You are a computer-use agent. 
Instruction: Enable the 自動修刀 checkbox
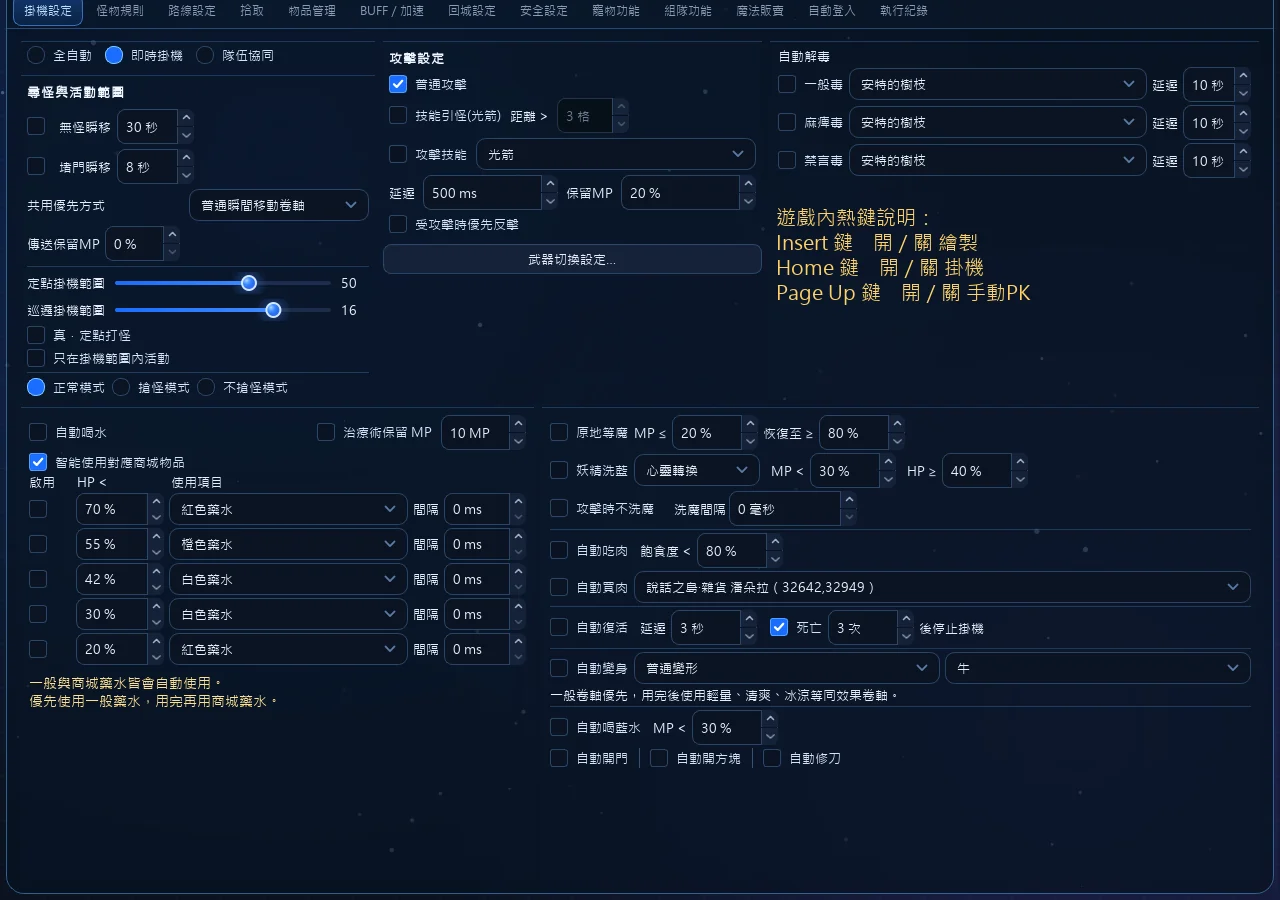pyautogui.click(x=772, y=758)
